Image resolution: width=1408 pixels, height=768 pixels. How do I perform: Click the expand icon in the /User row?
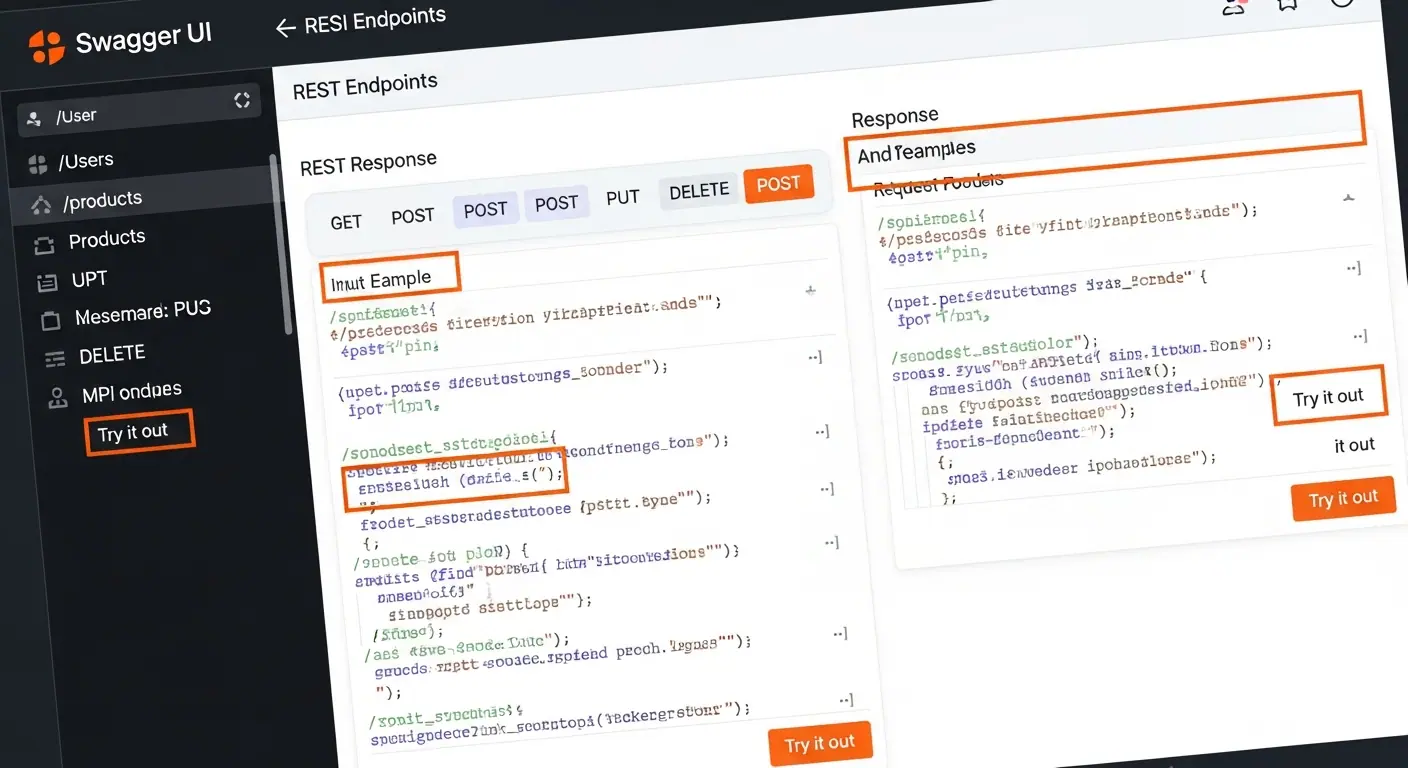pos(241,100)
